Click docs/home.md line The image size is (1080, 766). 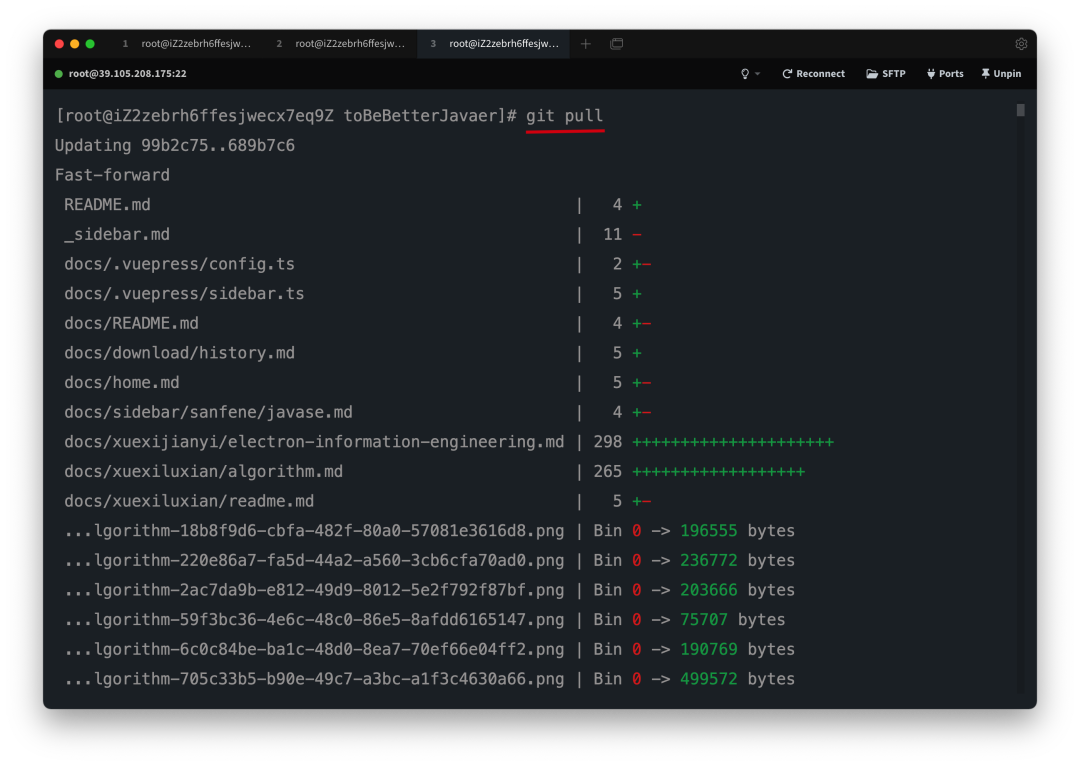click(x=122, y=382)
